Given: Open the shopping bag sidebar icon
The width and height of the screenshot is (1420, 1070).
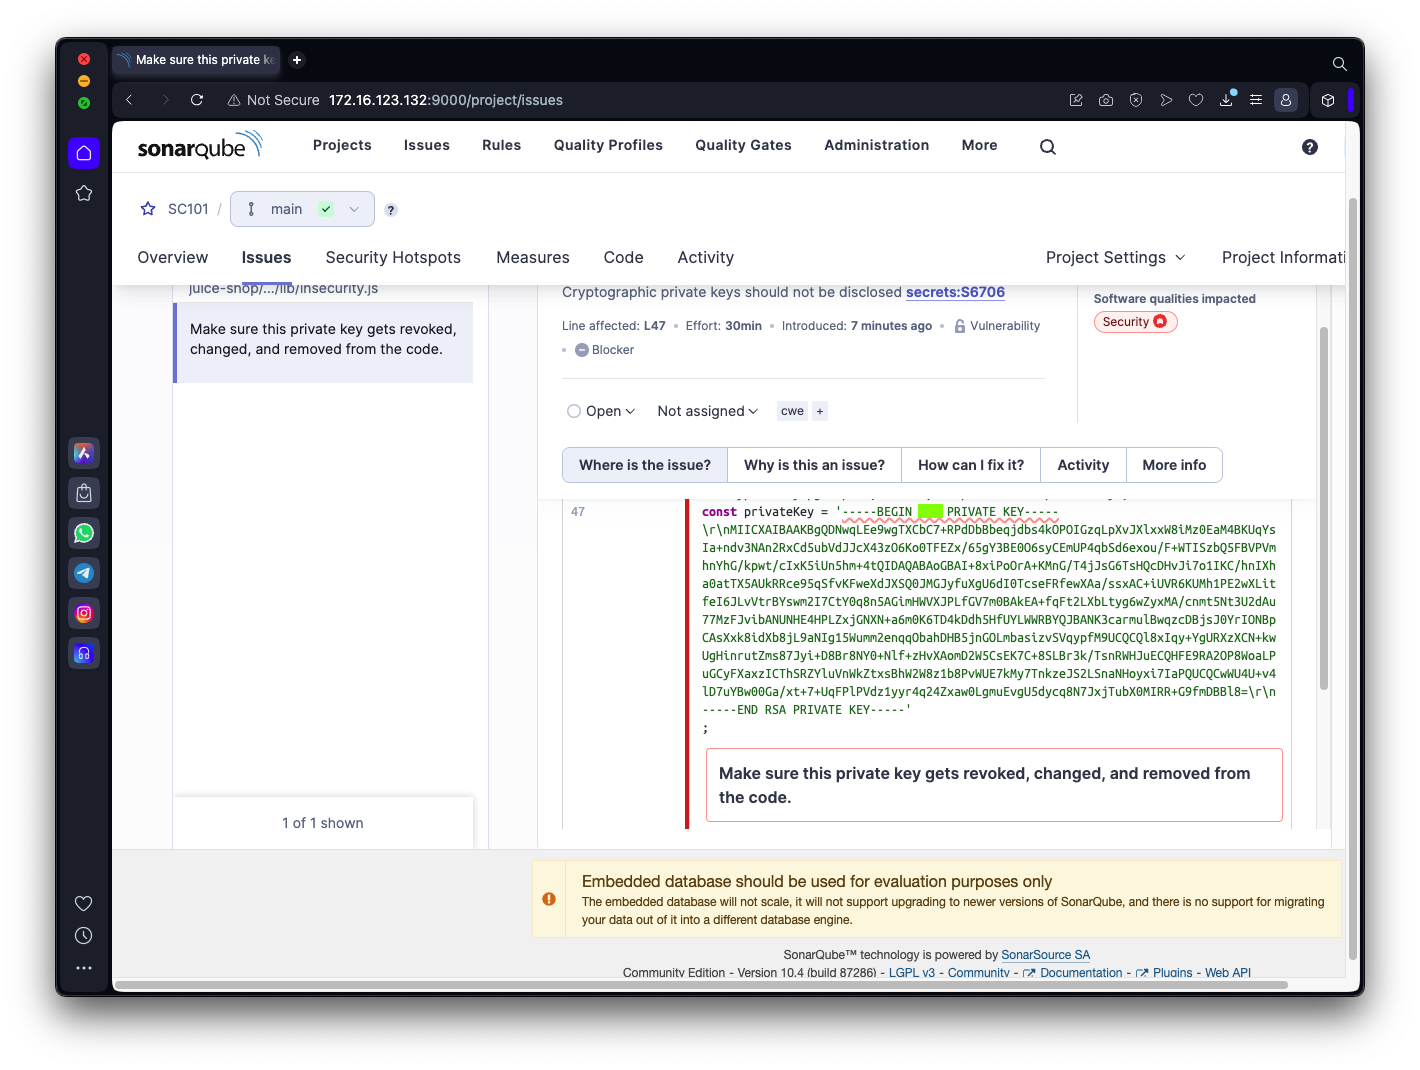Looking at the screenshot, I should click(84, 493).
